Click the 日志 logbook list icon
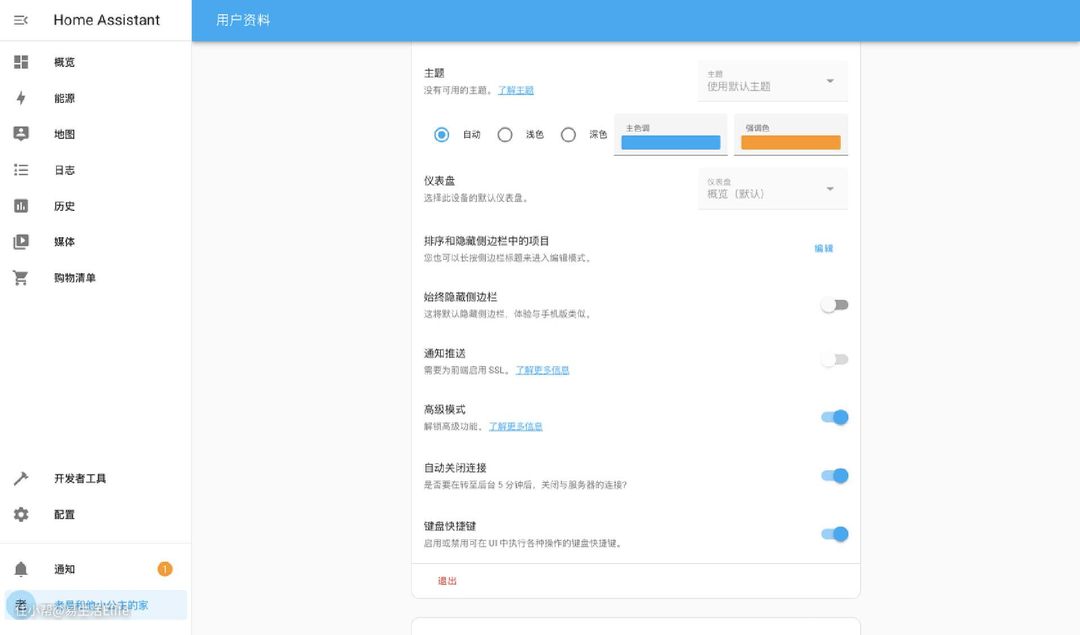This screenshot has width=1080, height=635. [x=21, y=170]
